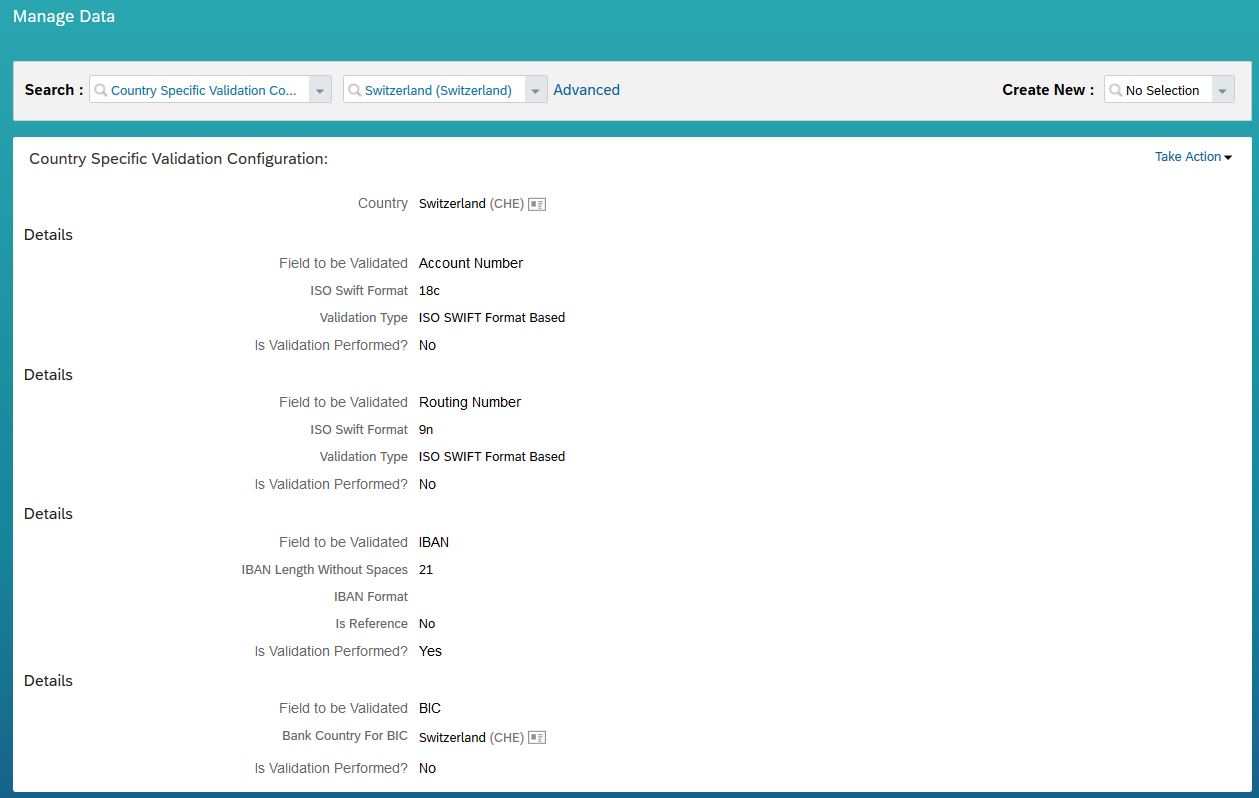Click the Bank Country For BIC label
The image size is (1259, 798).
click(x=345, y=736)
